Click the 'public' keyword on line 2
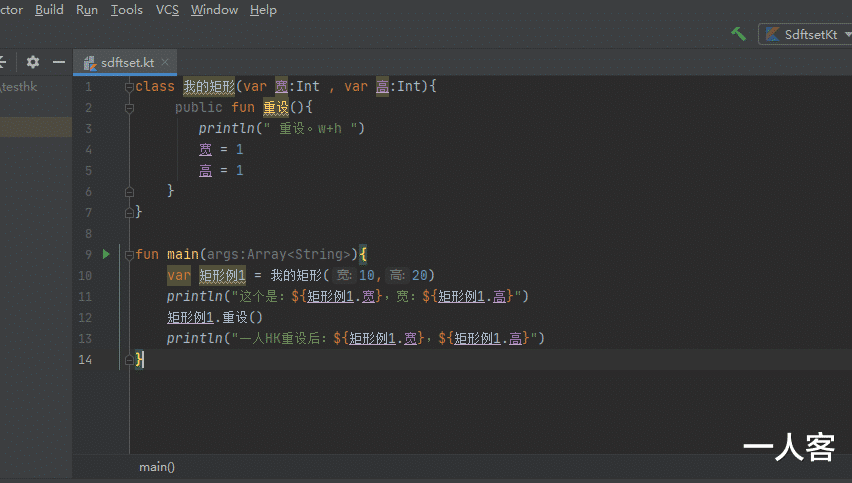 click(198, 108)
